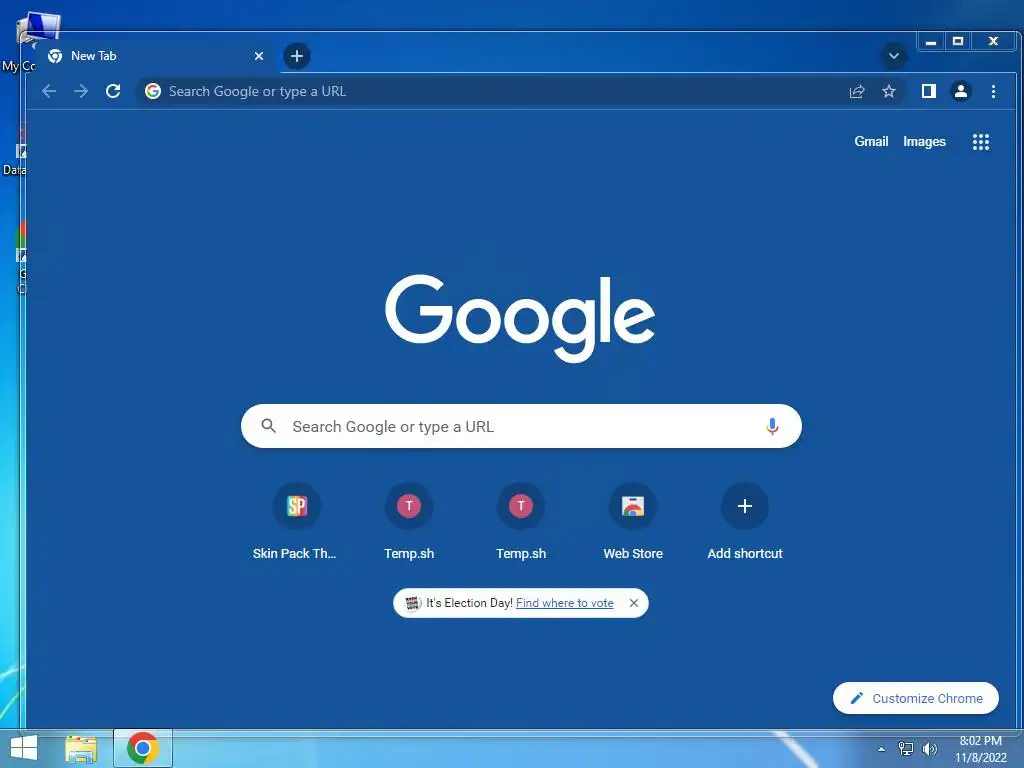This screenshot has width=1024, height=768.
Task: Click the taskbar clock showing 8:02 PM
Action: click(980, 749)
